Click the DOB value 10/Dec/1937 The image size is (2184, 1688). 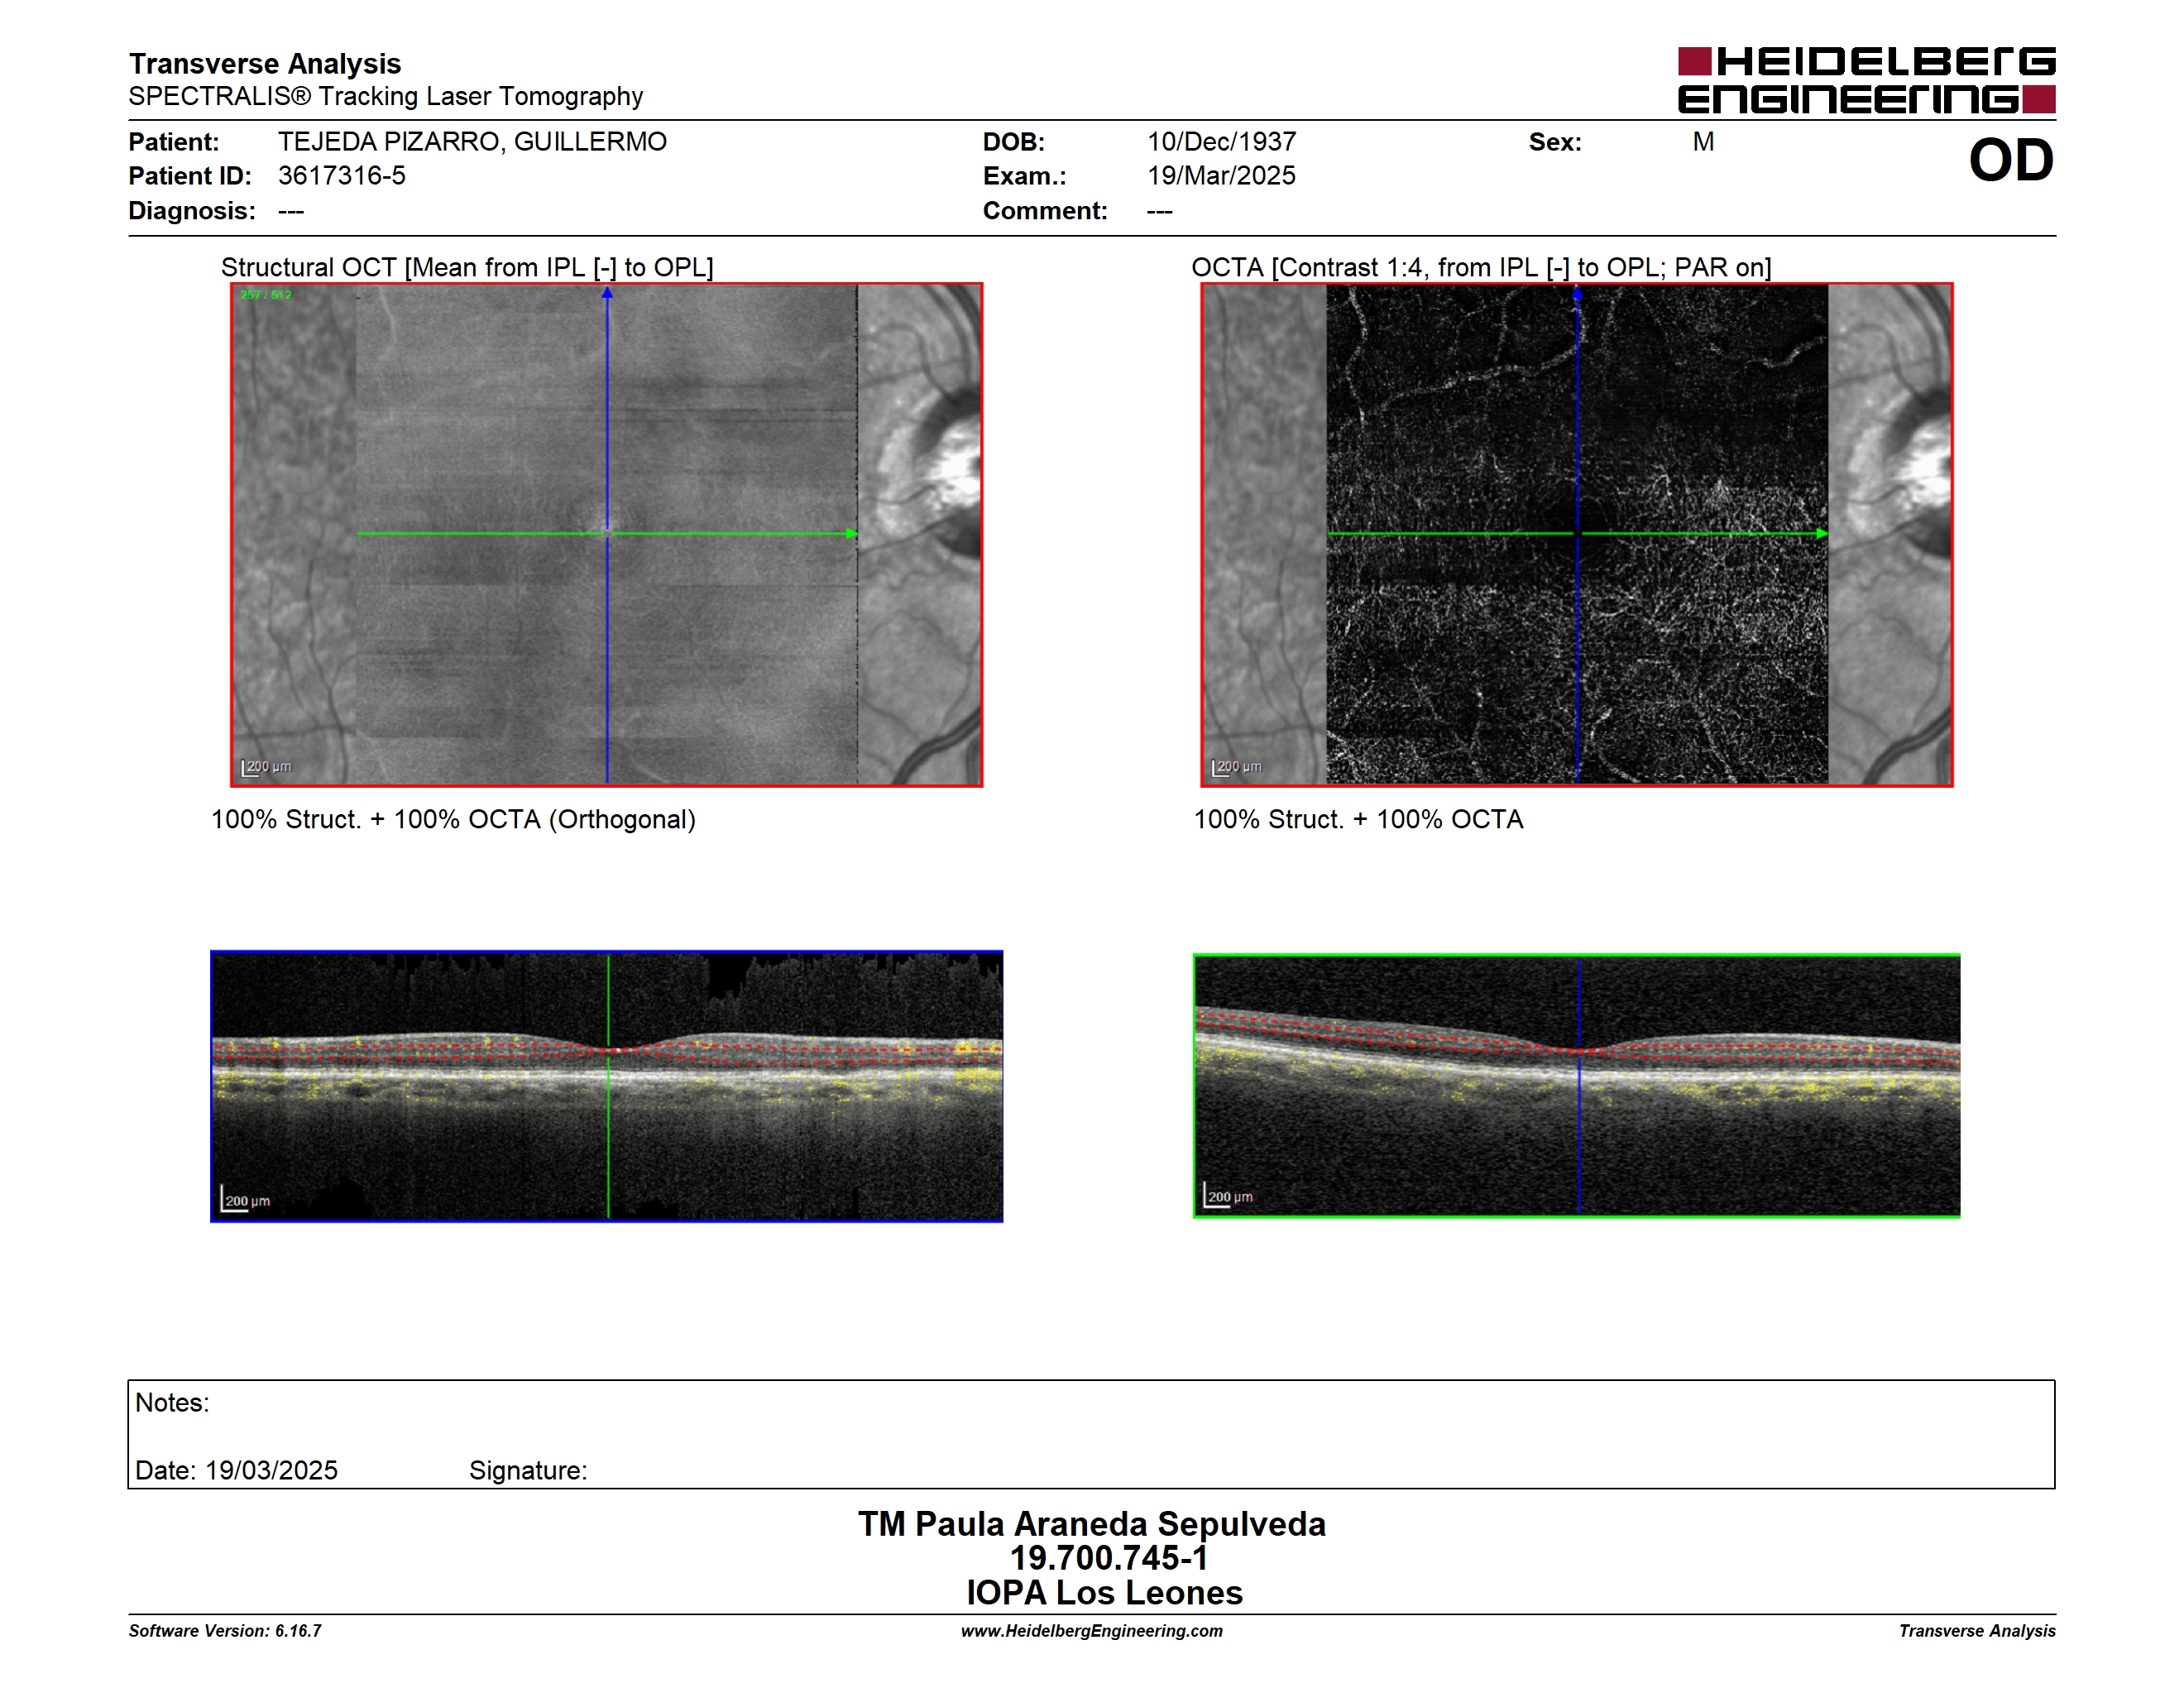pyautogui.click(x=1221, y=142)
